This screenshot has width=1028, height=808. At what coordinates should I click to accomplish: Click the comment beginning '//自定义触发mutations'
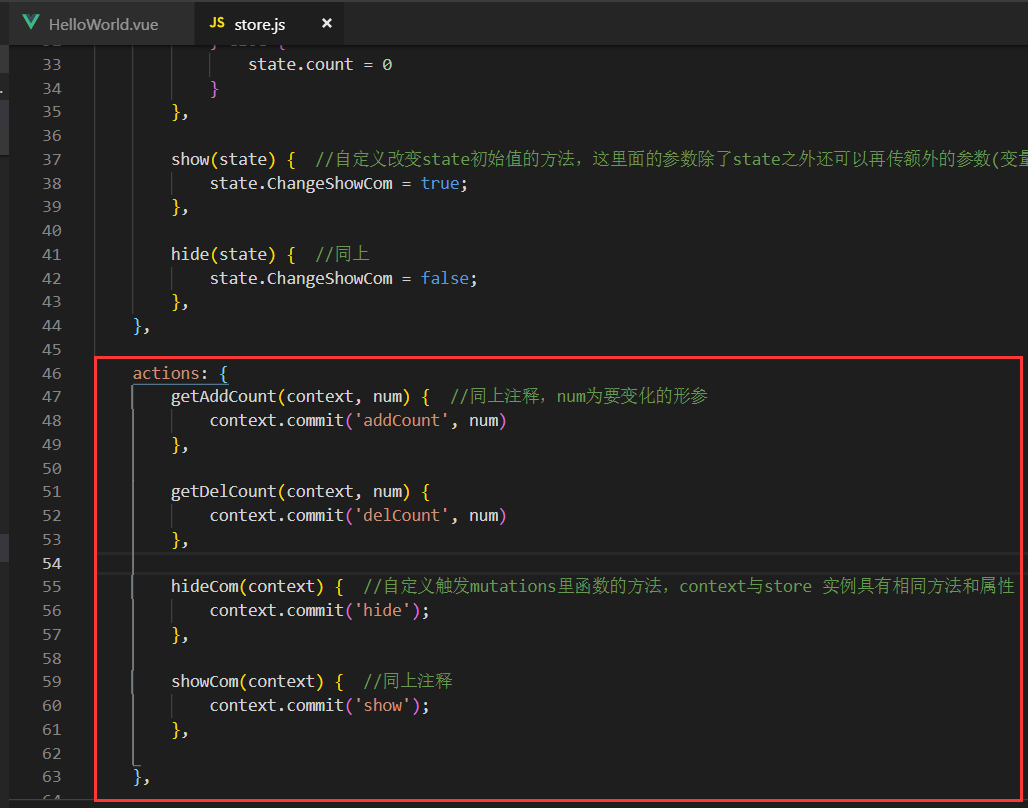pos(689,586)
